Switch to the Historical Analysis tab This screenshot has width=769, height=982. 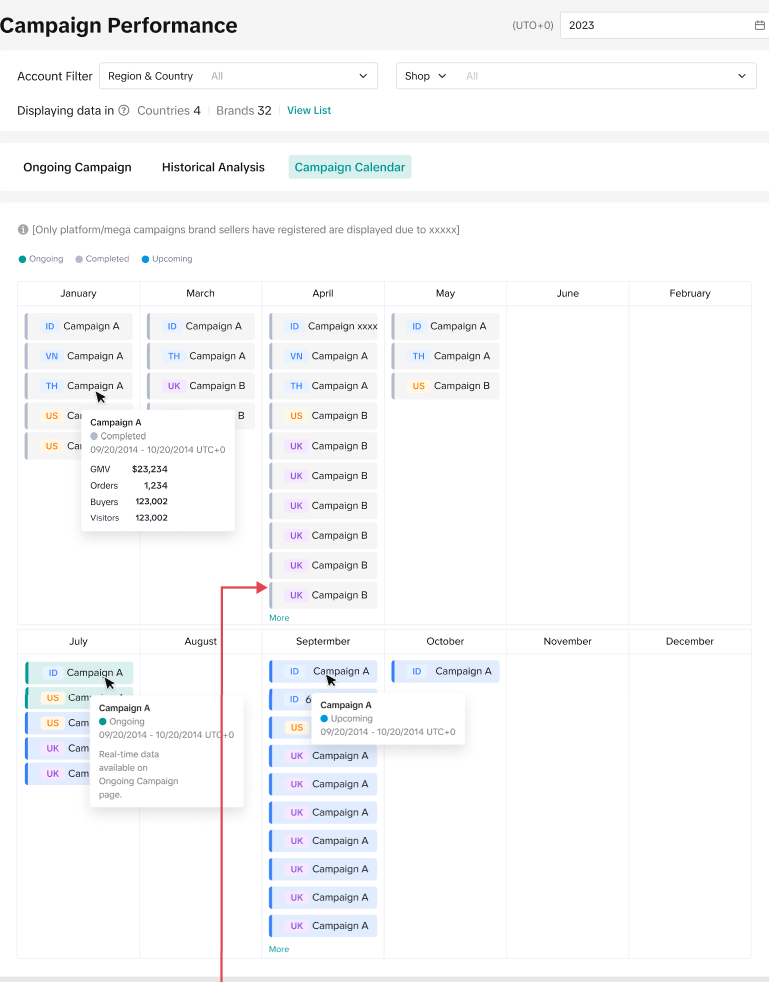pos(213,167)
